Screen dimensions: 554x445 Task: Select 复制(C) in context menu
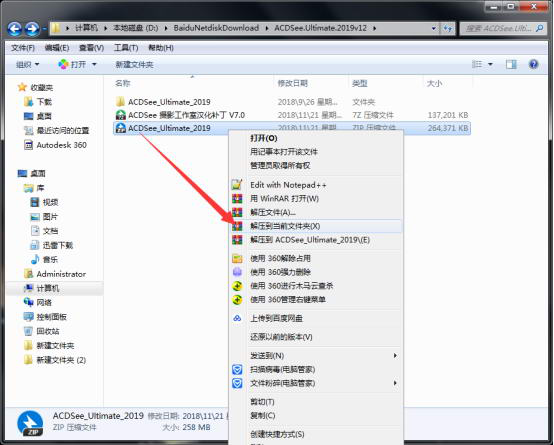pos(316,416)
